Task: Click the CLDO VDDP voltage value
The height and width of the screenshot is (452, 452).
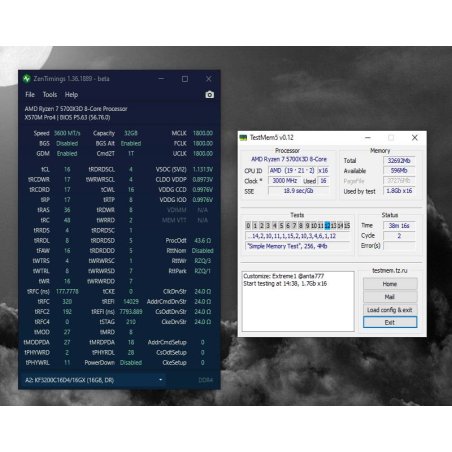Action: point(203,180)
